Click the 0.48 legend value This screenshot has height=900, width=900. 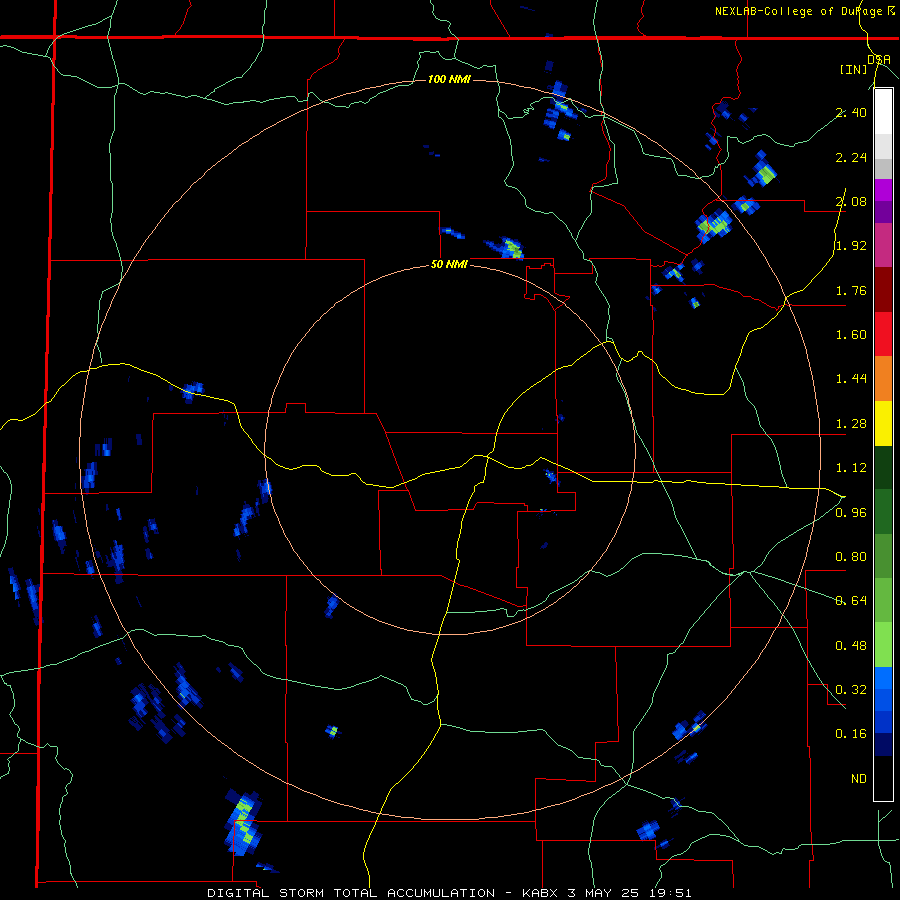[x=851, y=646]
